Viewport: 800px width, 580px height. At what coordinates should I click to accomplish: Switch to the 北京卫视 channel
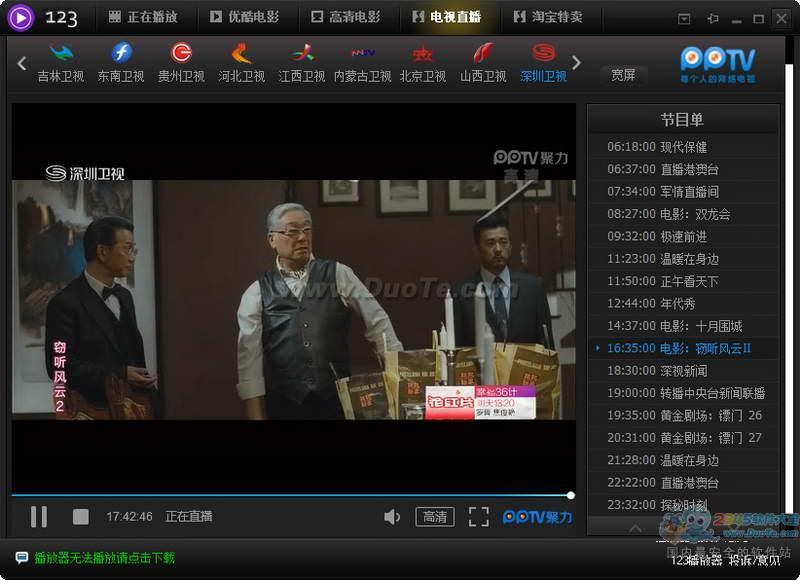[423, 63]
